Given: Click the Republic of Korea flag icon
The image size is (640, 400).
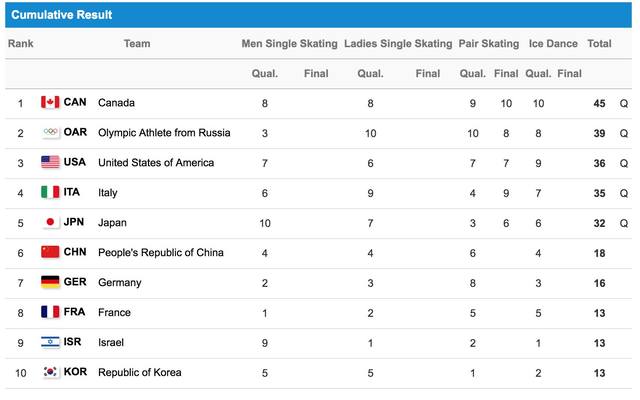Looking at the screenshot, I should [x=50, y=372].
